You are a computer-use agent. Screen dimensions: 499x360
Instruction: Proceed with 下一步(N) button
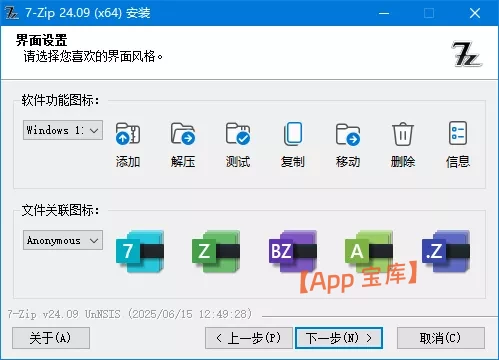coord(339,338)
